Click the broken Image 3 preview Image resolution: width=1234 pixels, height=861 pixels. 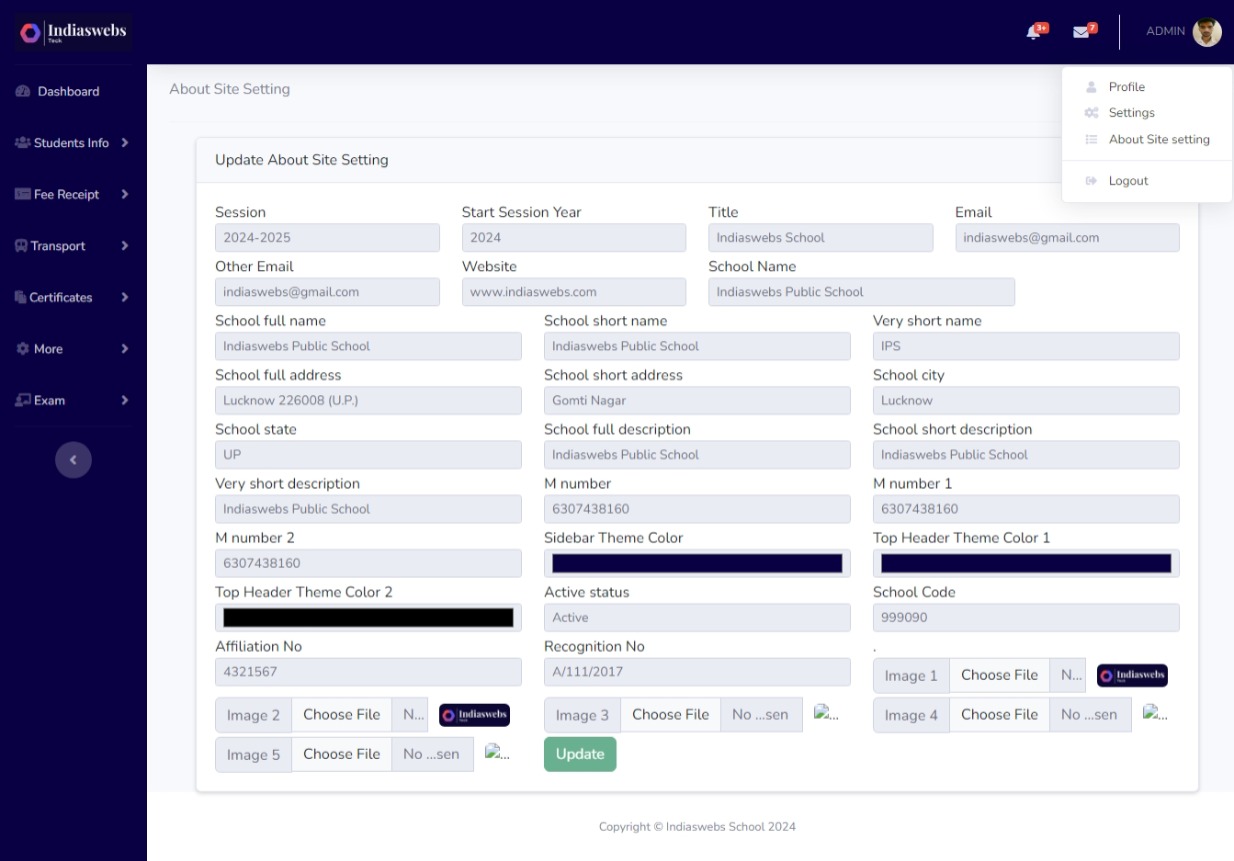826,714
